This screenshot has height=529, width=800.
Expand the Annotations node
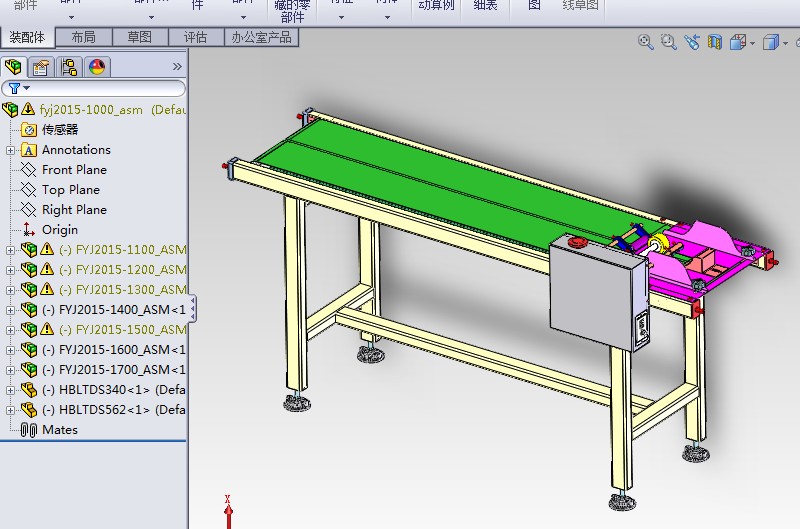[x=10, y=150]
